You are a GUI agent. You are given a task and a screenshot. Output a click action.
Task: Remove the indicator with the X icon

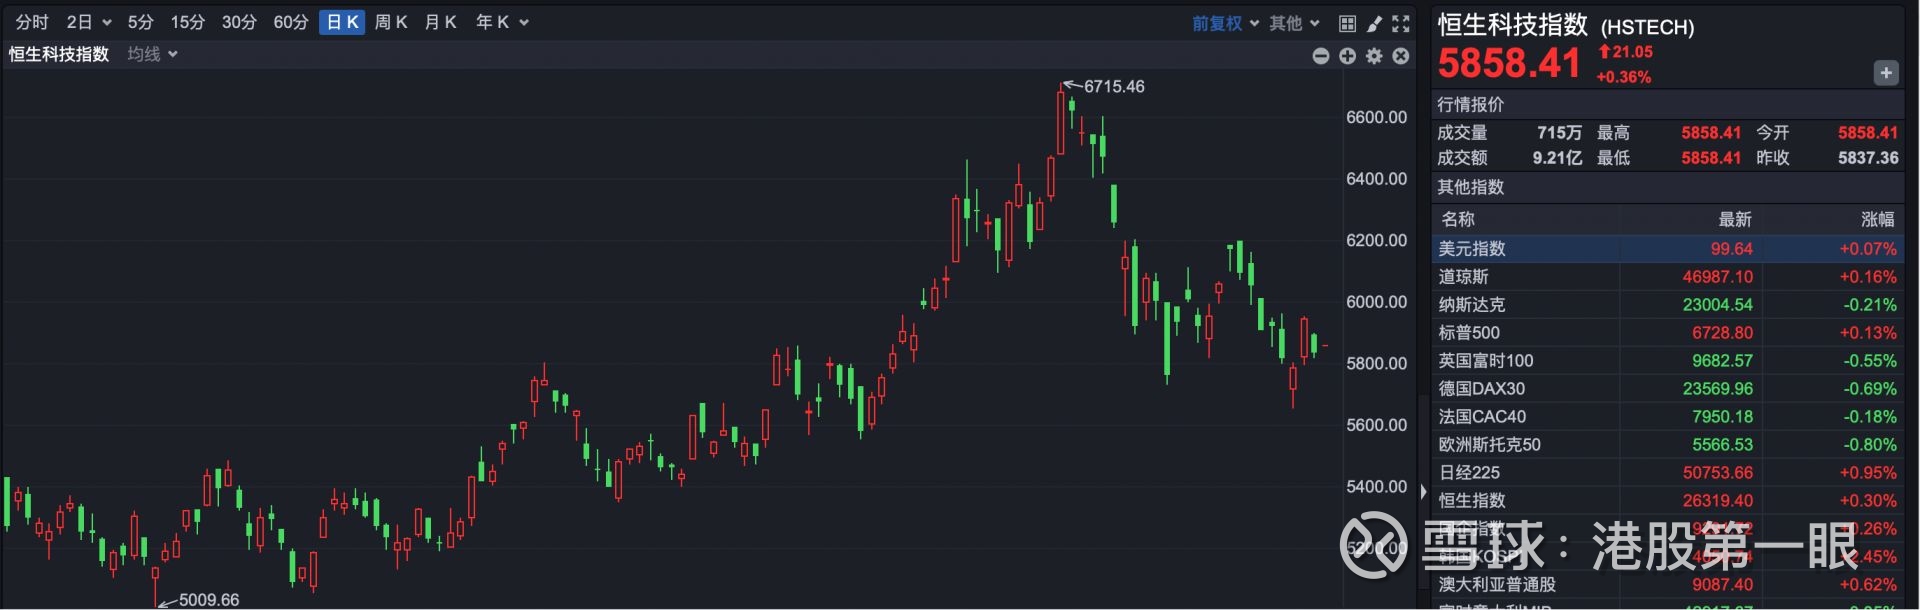tap(1401, 56)
